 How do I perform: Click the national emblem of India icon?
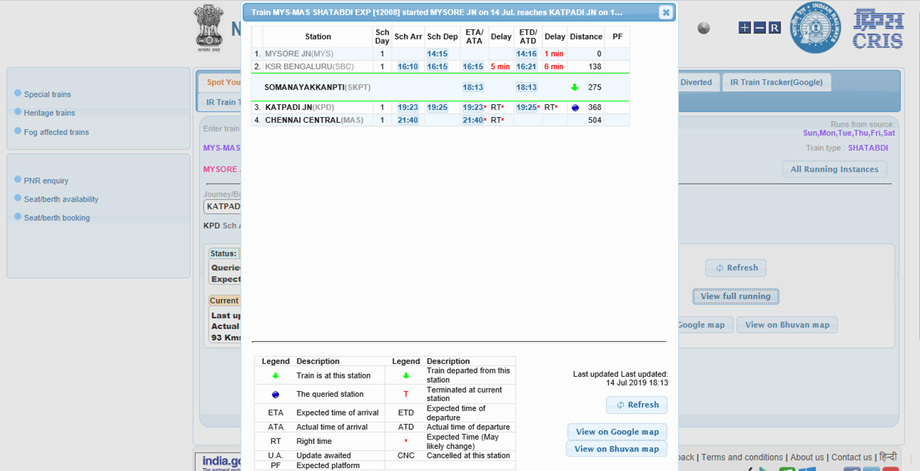point(209,29)
